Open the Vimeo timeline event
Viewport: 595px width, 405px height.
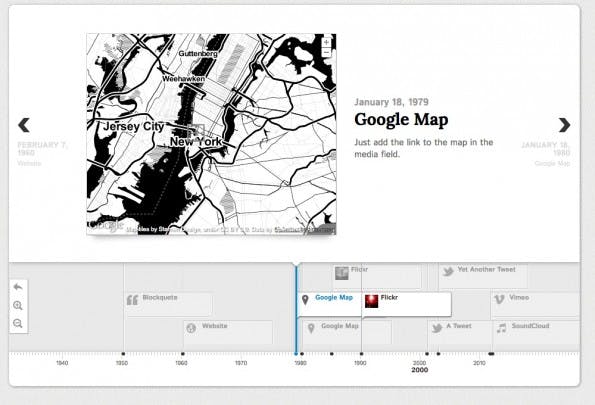pyautogui.click(x=535, y=304)
